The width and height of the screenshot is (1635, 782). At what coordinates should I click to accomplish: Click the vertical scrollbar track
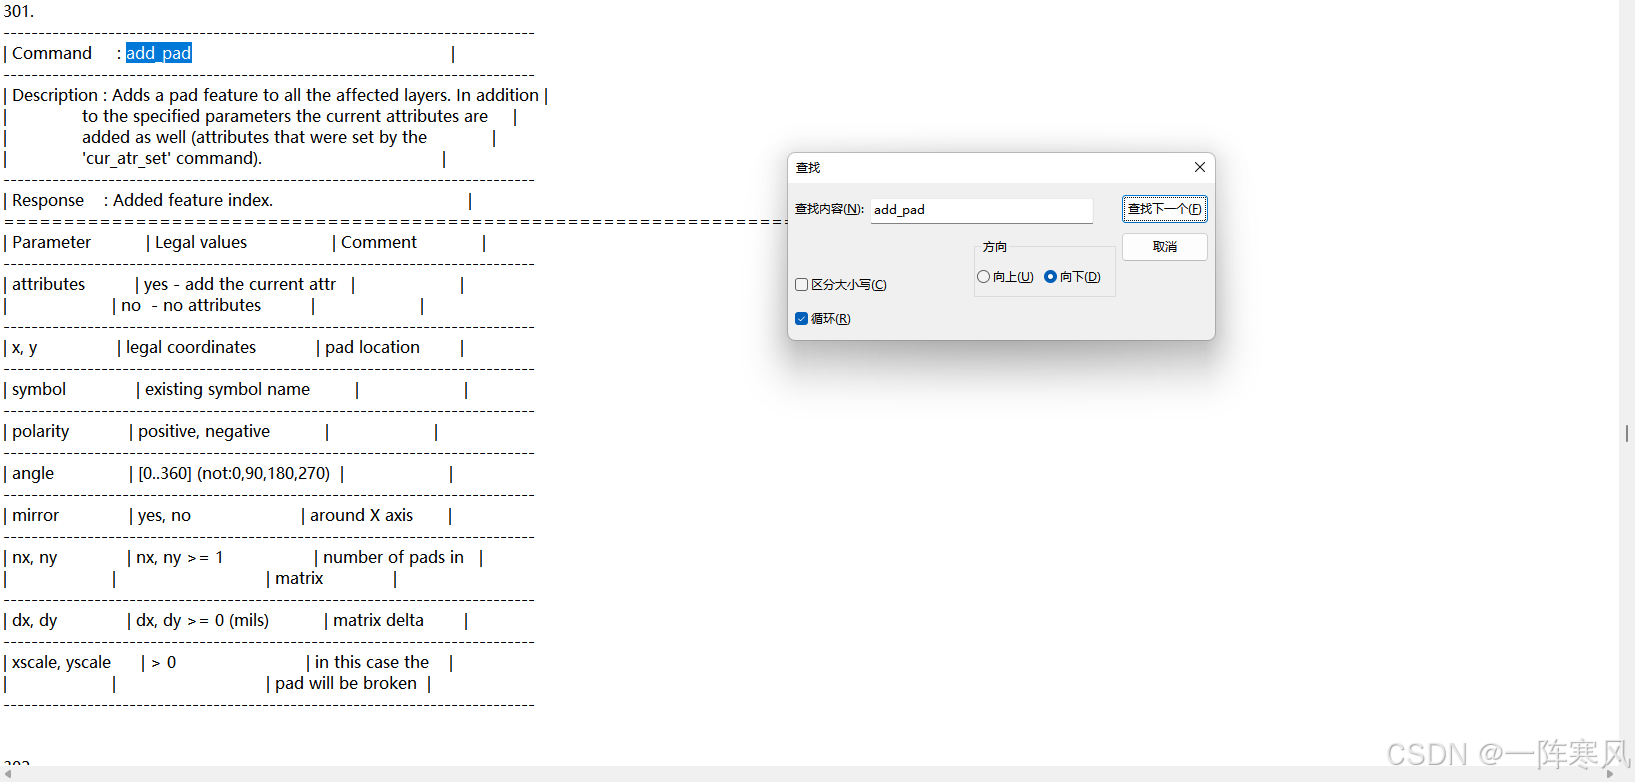pos(1627,384)
